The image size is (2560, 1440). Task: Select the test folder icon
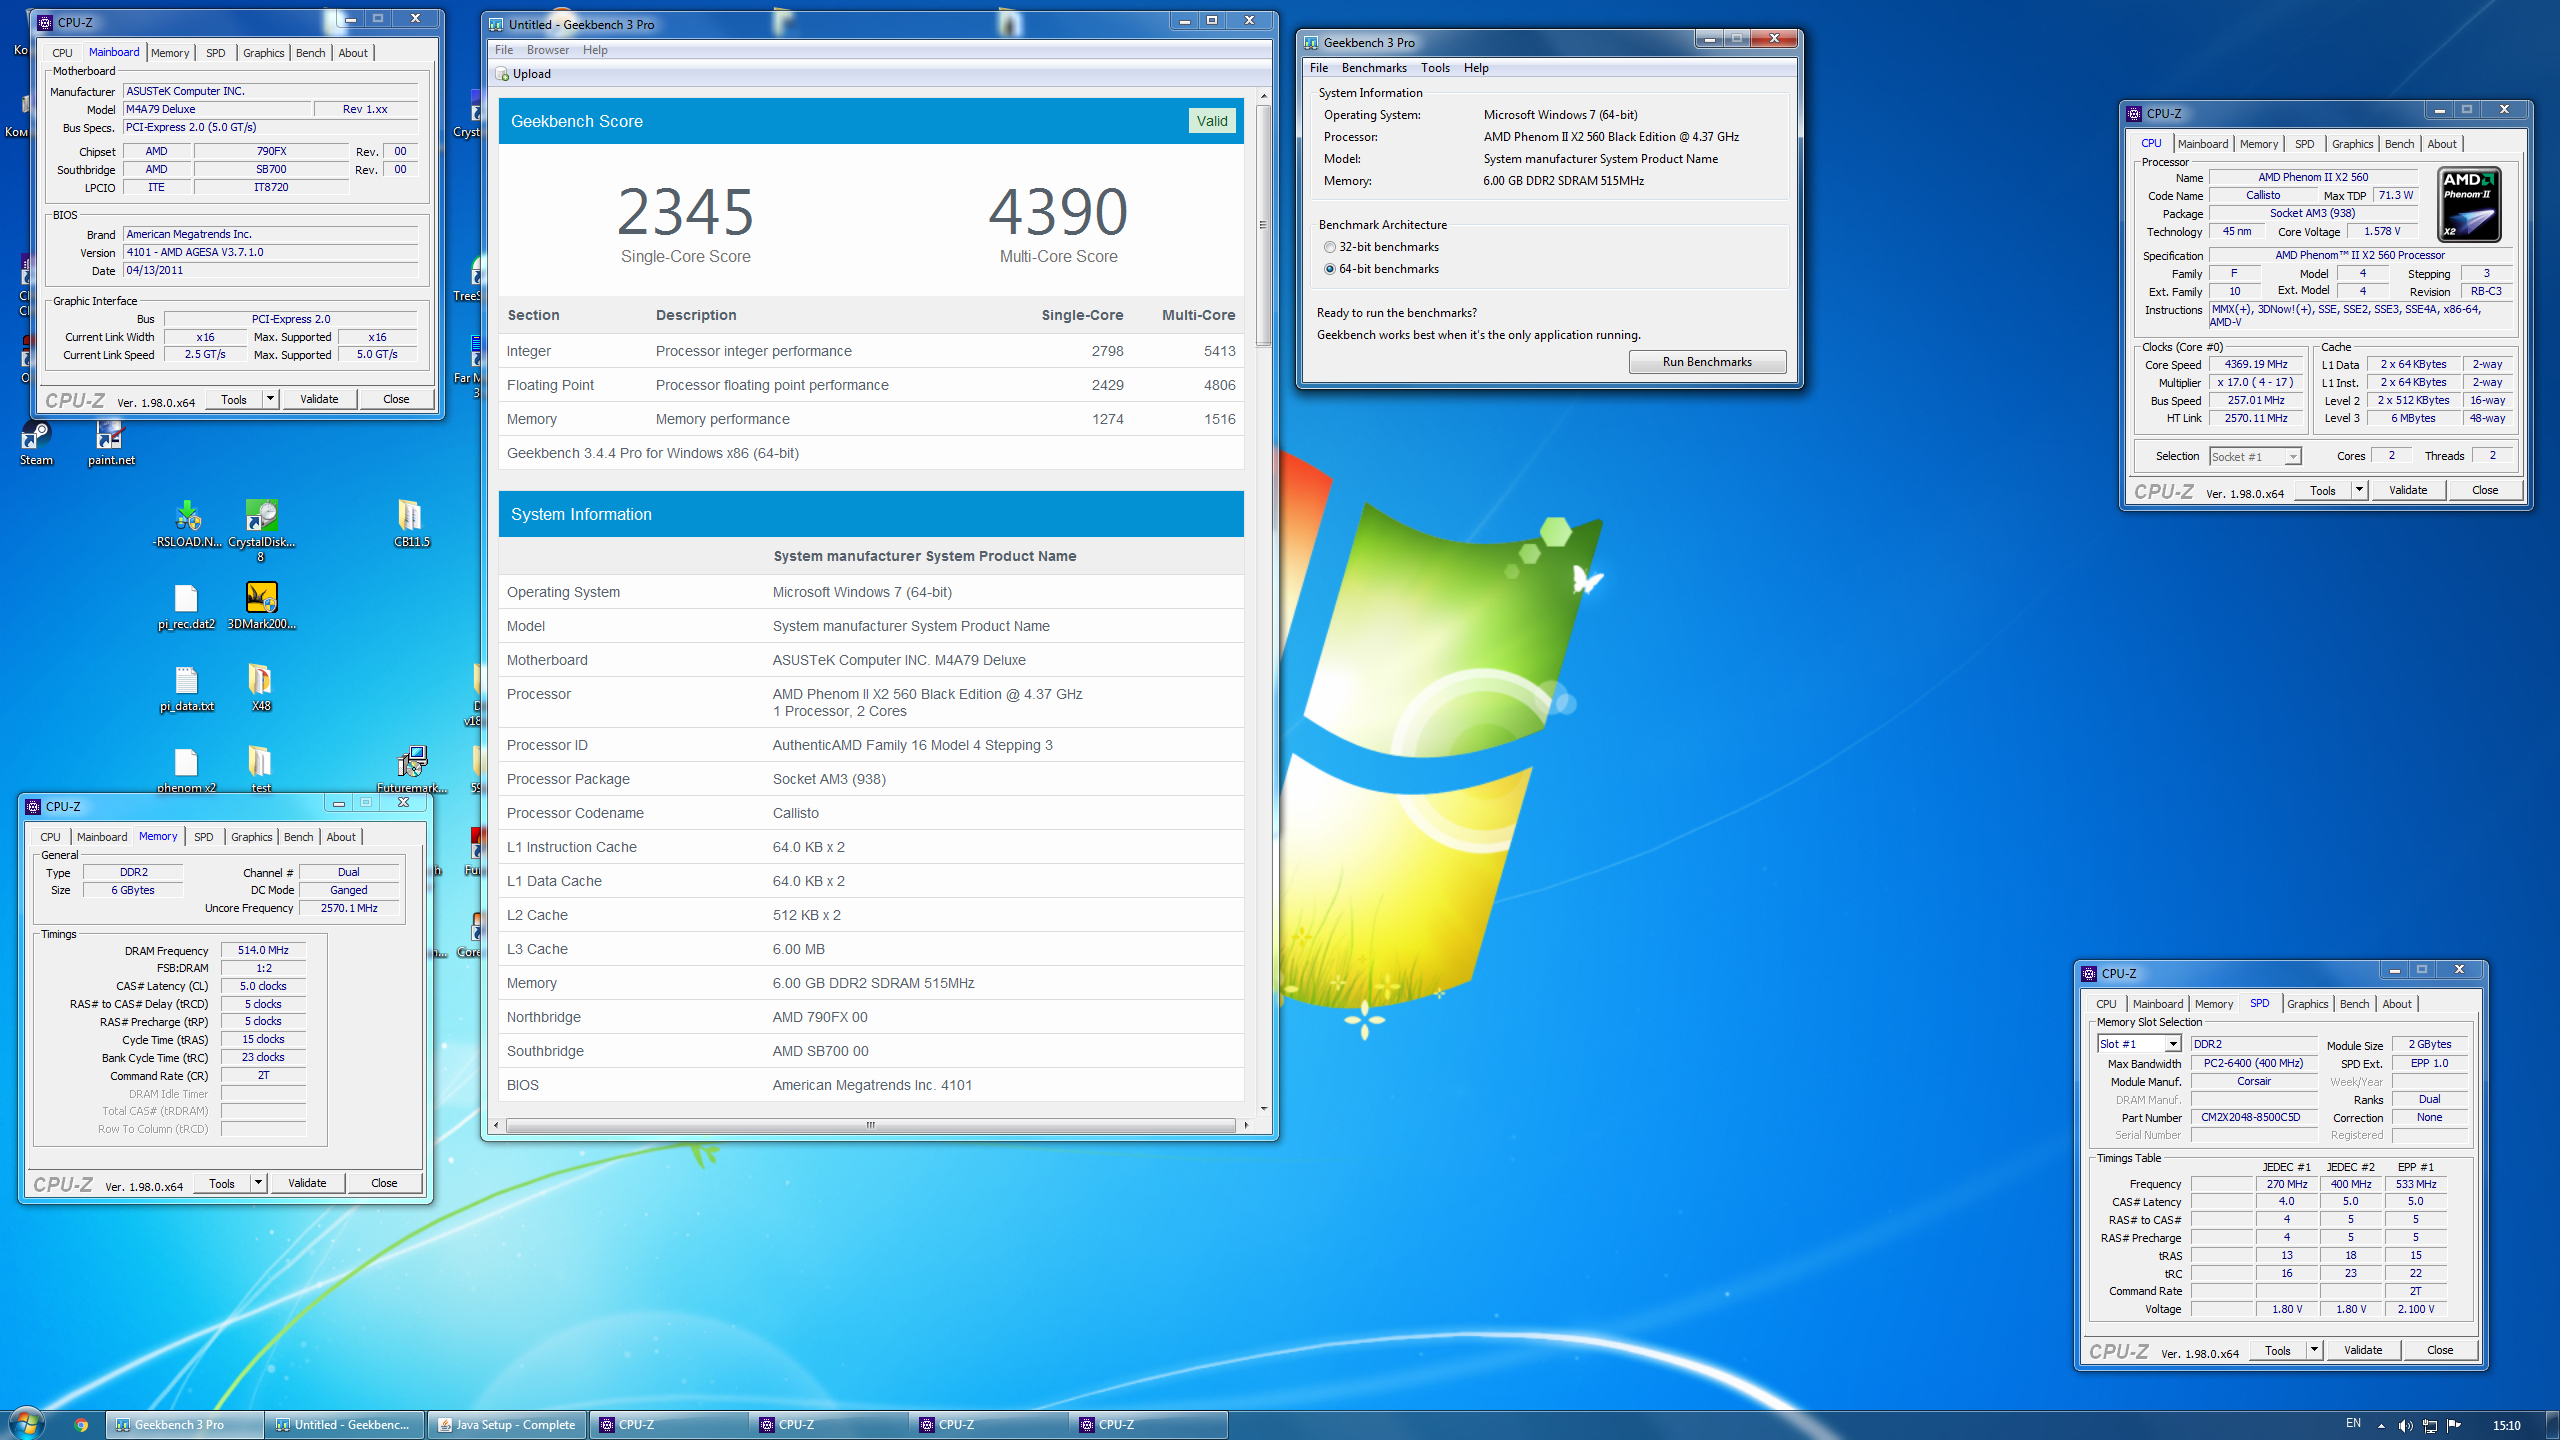260,770
